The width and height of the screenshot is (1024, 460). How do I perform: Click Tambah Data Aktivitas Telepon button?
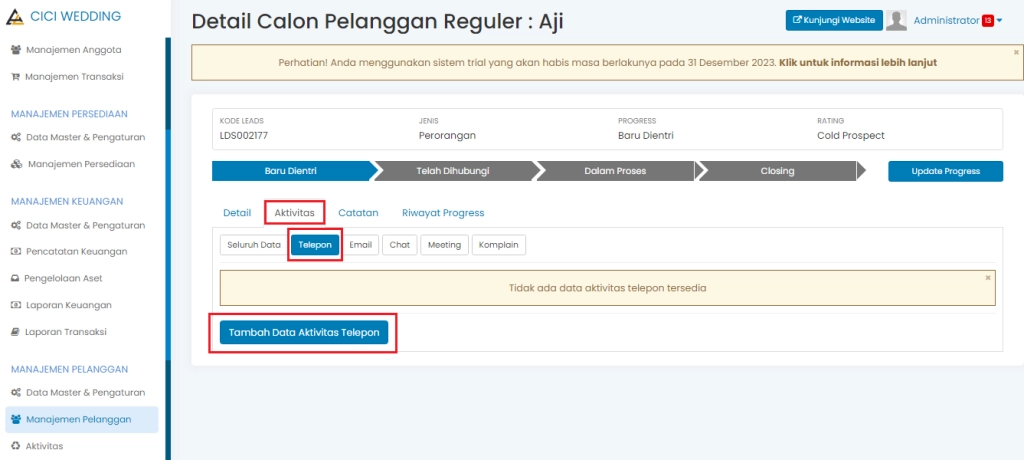[303, 334]
